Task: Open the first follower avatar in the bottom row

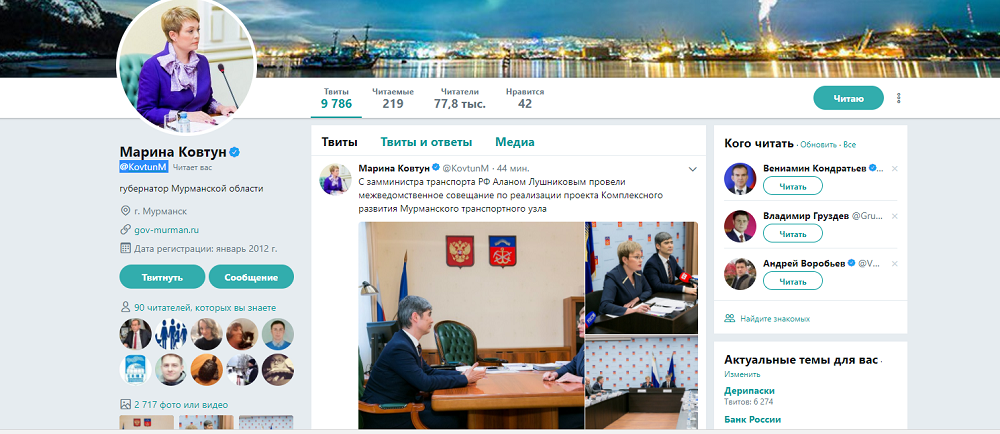Action: [135, 370]
